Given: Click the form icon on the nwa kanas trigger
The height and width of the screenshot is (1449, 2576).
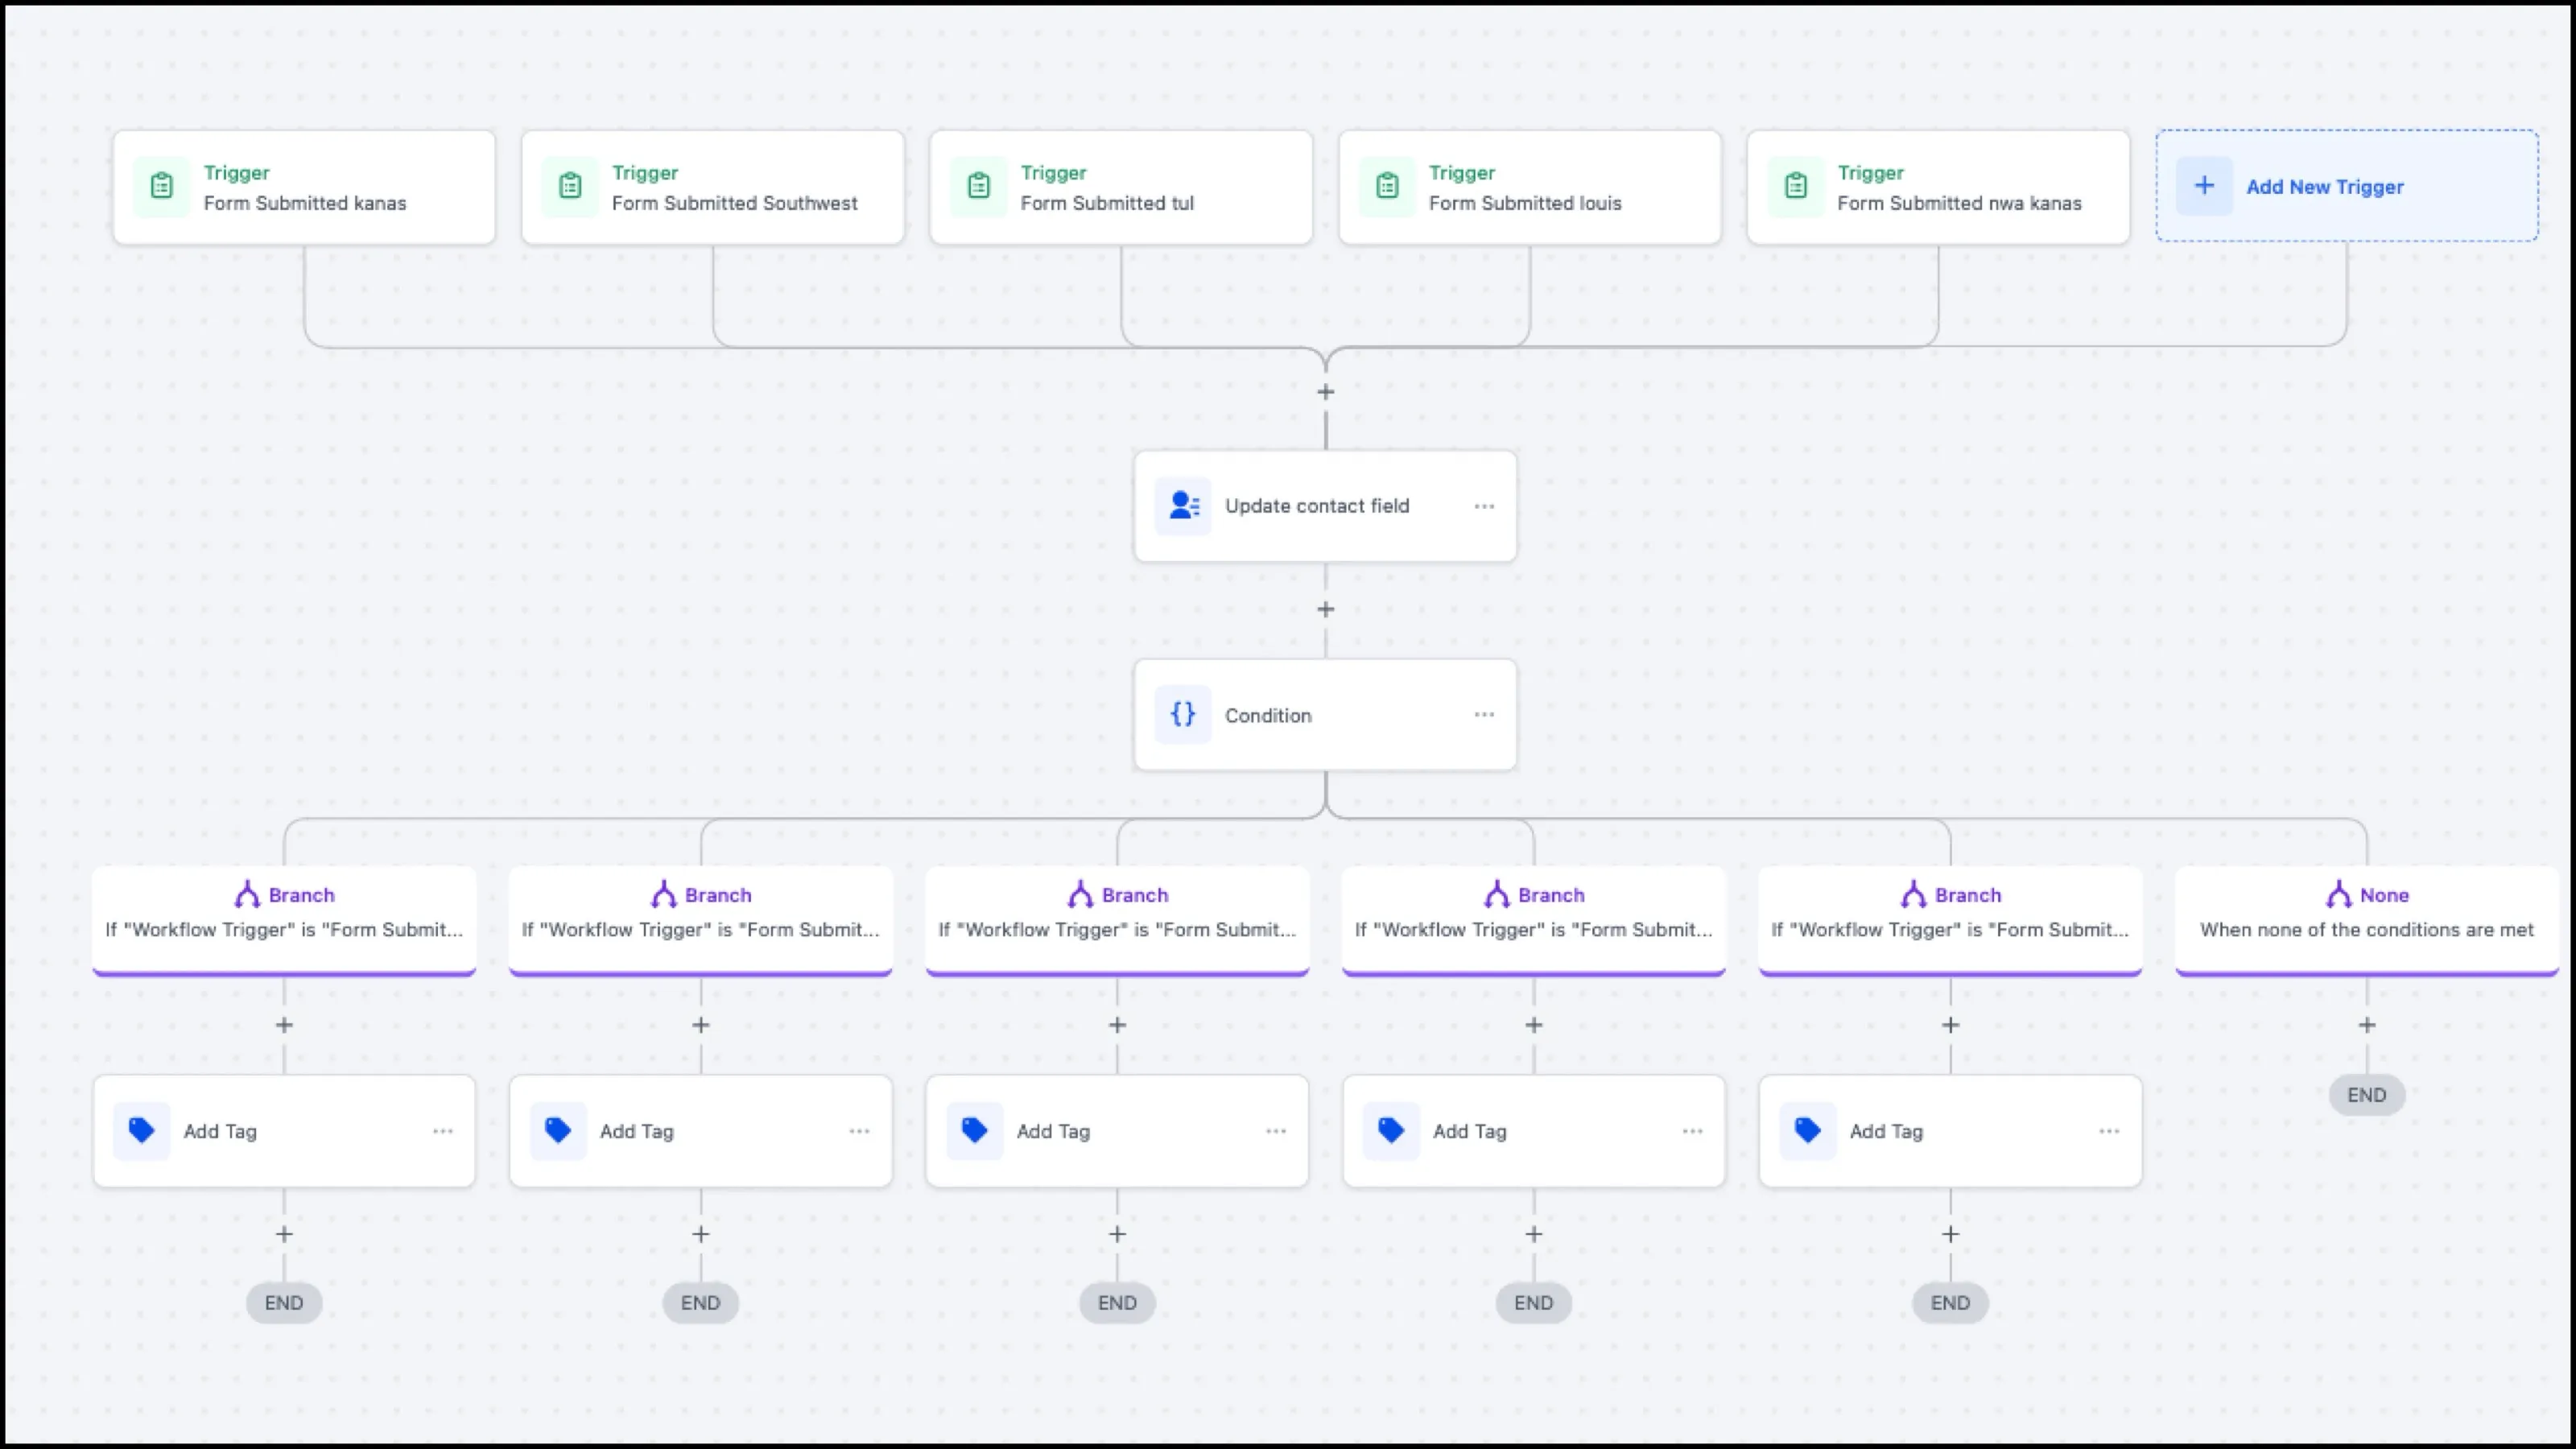Looking at the screenshot, I should (x=1796, y=186).
